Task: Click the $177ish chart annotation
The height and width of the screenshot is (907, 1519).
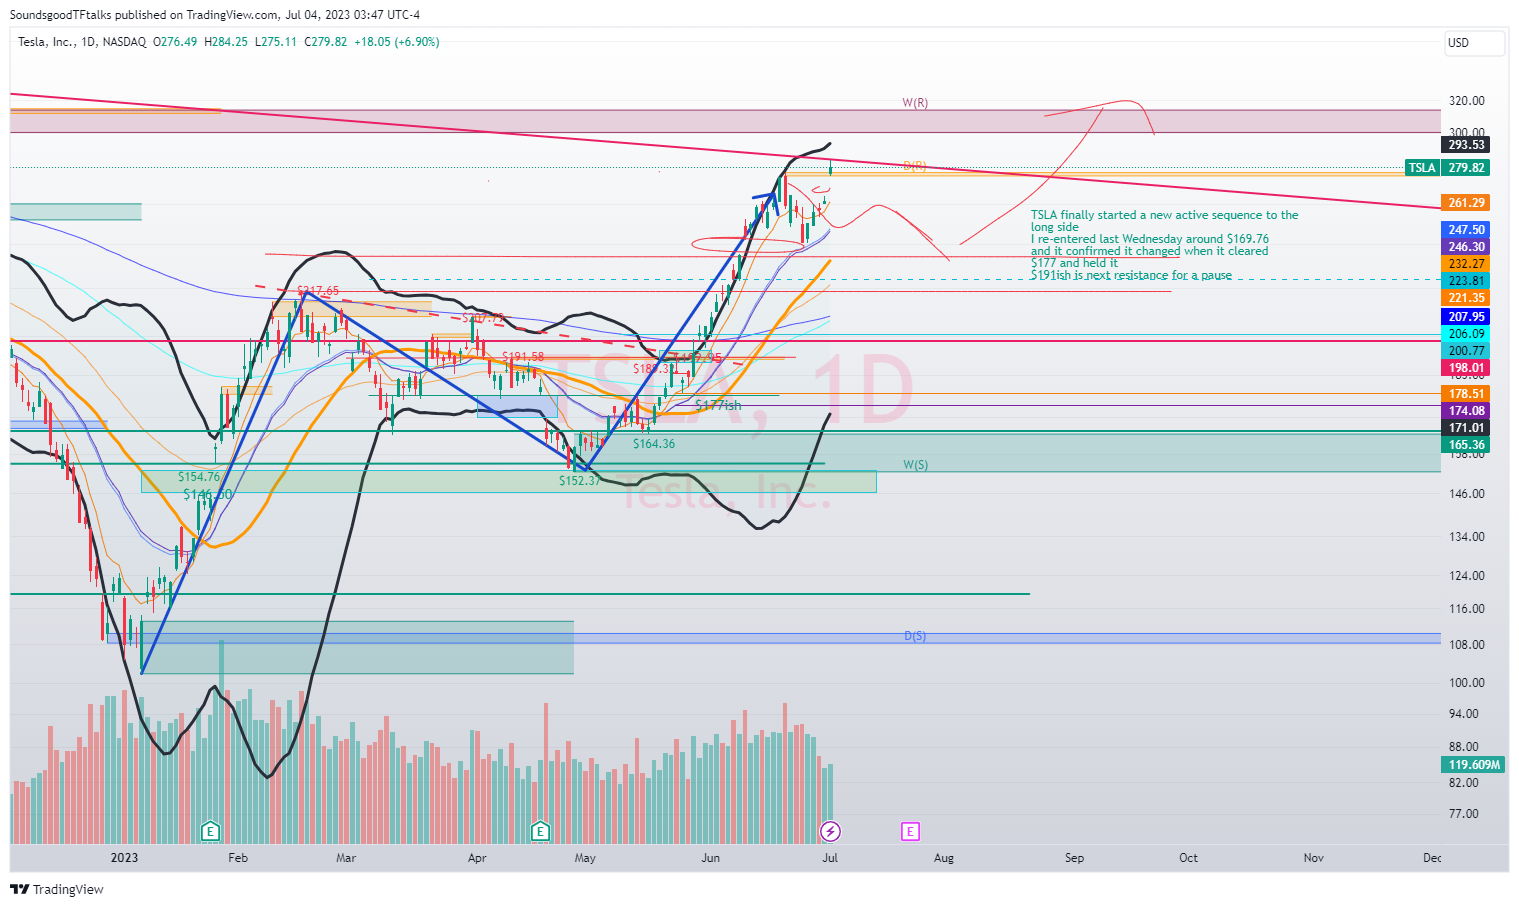Action: (719, 405)
